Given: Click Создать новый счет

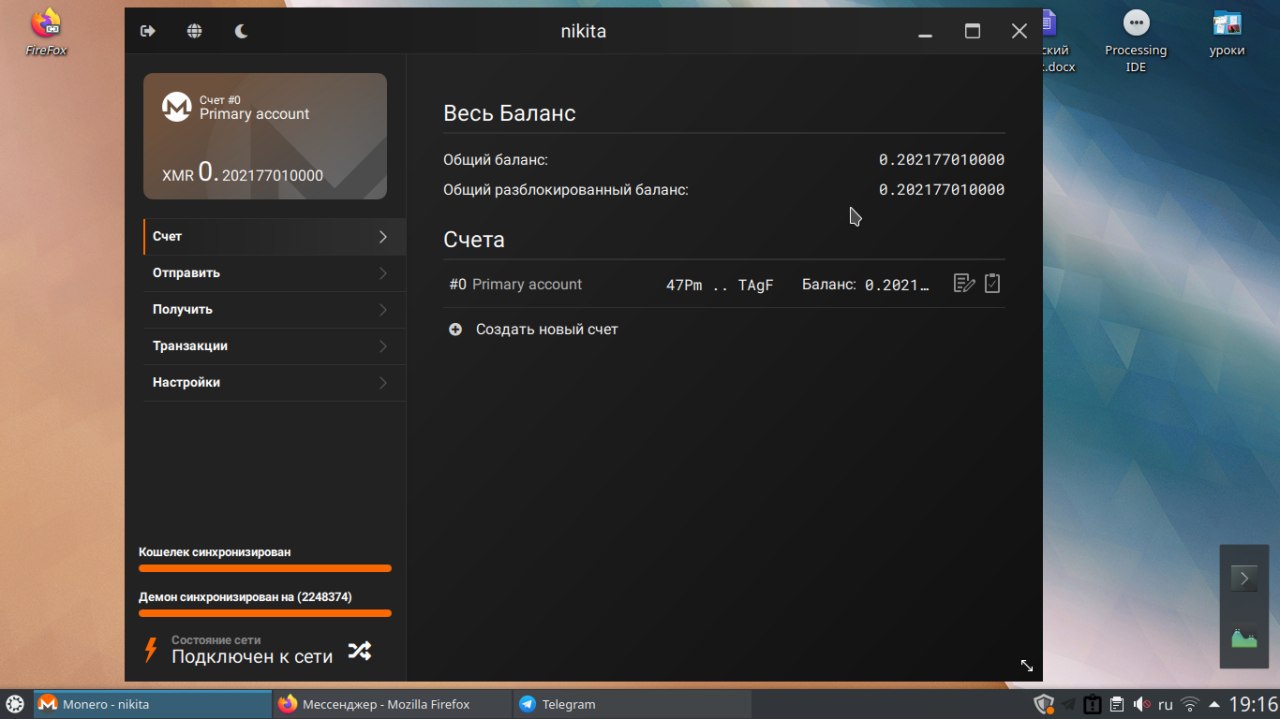Looking at the screenshot, I should (547, 329).
